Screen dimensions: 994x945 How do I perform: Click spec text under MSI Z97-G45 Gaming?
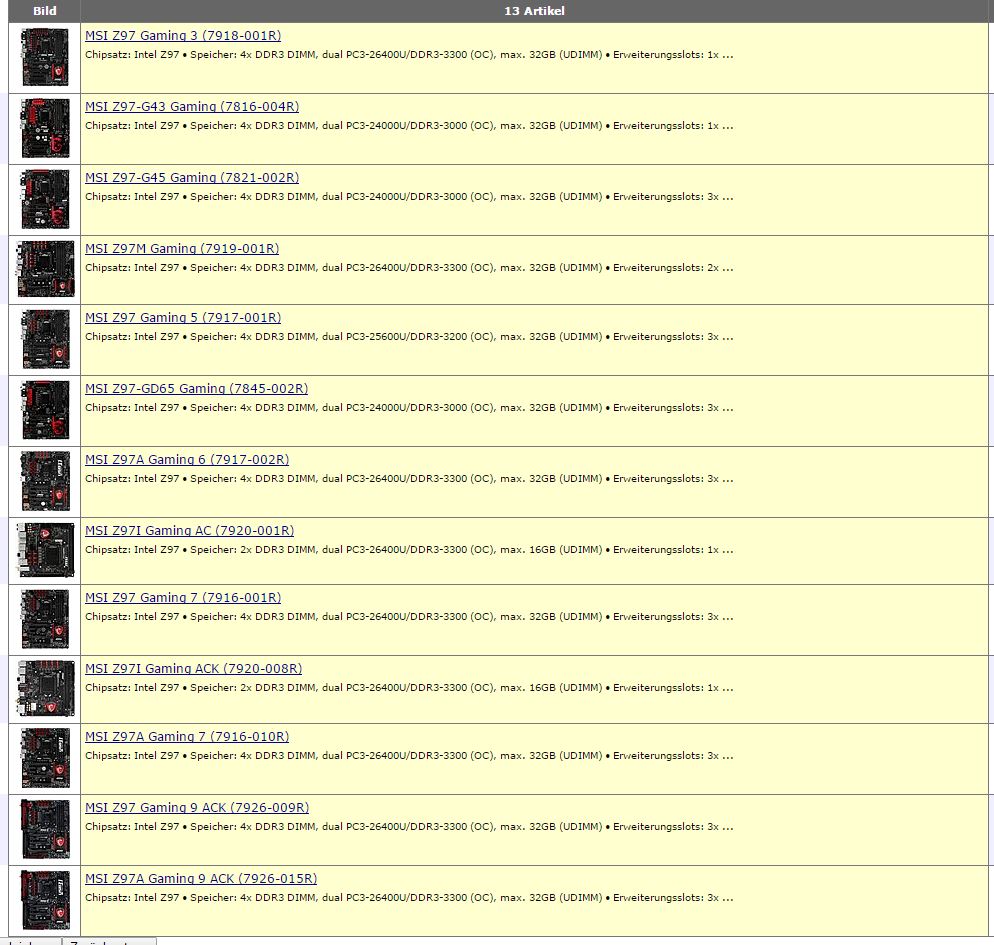click(x=409, y=197)
